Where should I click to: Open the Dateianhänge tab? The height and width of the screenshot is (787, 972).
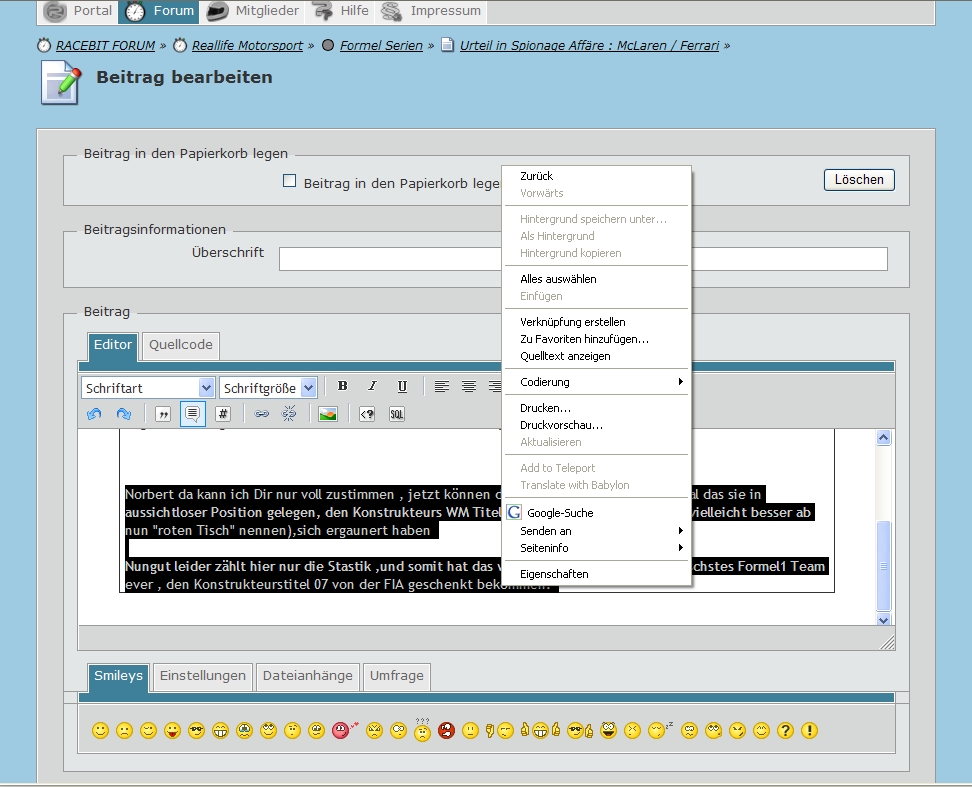(307, 676)
